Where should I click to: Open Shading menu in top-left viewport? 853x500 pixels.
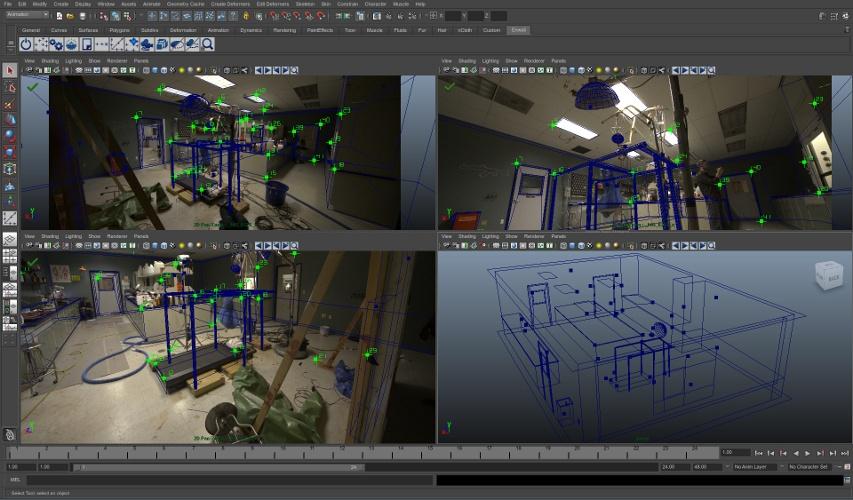point(50,61)
